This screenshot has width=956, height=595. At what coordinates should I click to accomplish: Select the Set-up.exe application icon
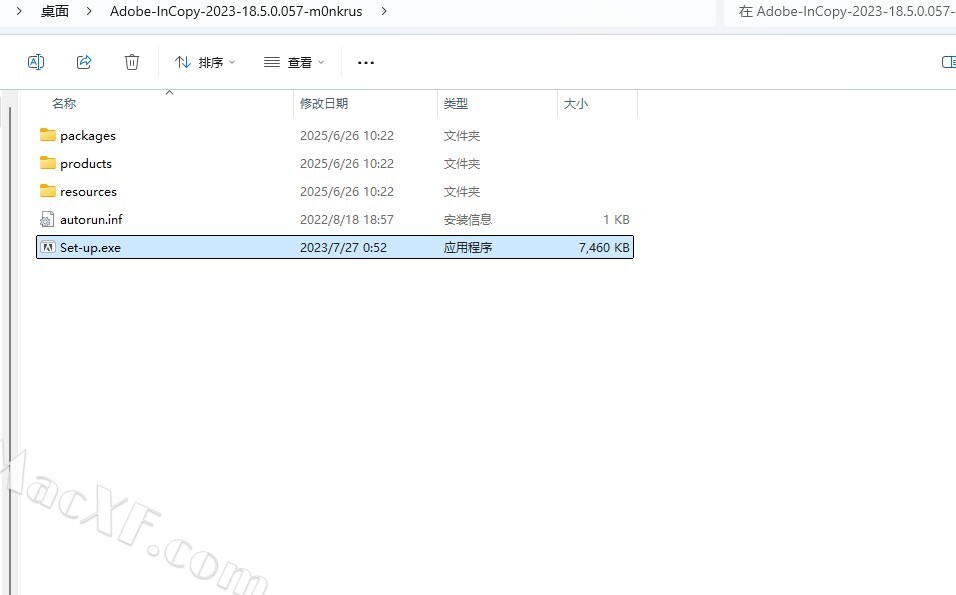pyautogui.click(x=48, y=247)
